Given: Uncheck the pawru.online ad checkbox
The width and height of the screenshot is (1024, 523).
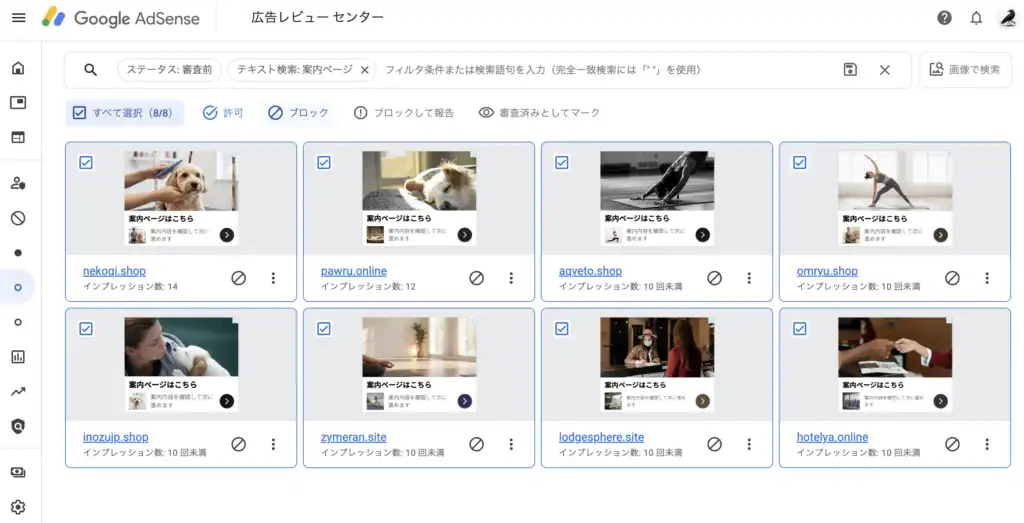Looking at the screenshot, I should pyautogui.click(x=324, y=162).
